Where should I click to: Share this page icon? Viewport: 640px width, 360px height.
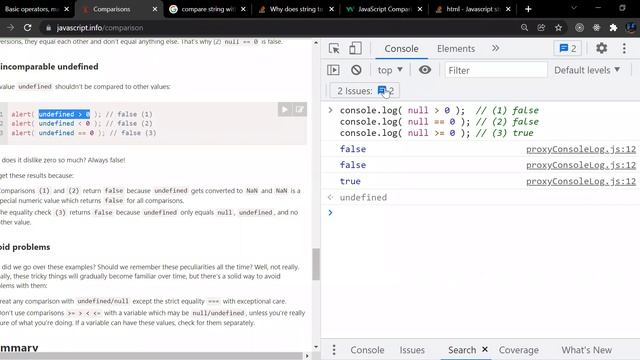[541, 28]
